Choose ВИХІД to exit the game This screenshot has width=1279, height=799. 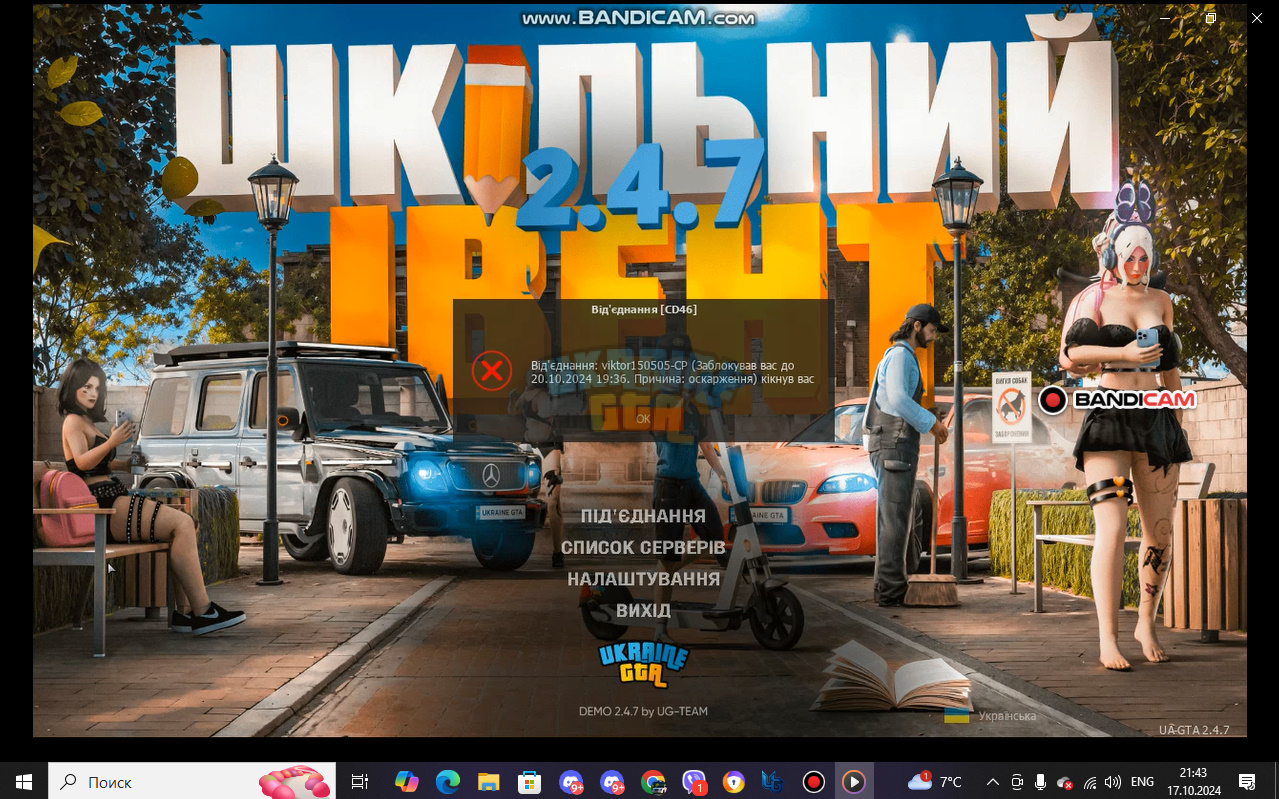coord(643,610)
